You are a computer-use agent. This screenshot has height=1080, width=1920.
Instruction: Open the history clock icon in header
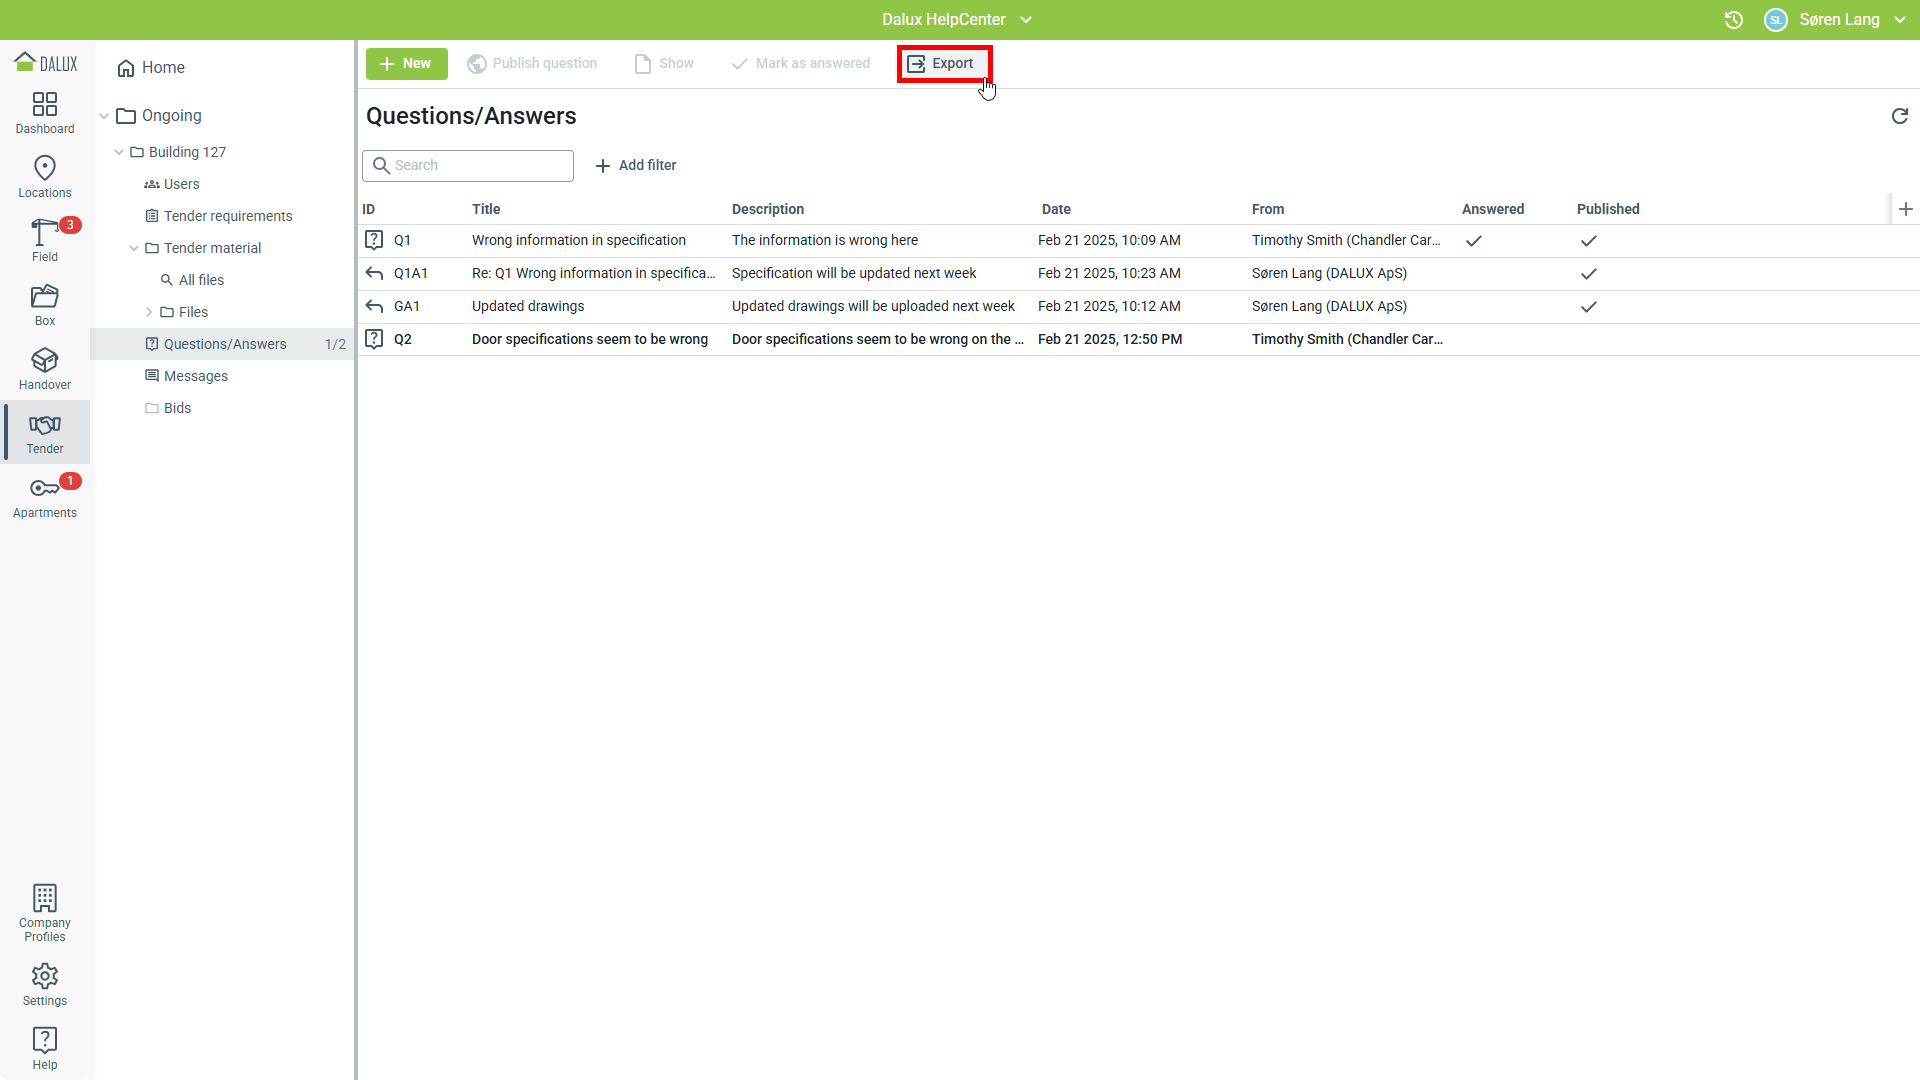click(1733, 20)
